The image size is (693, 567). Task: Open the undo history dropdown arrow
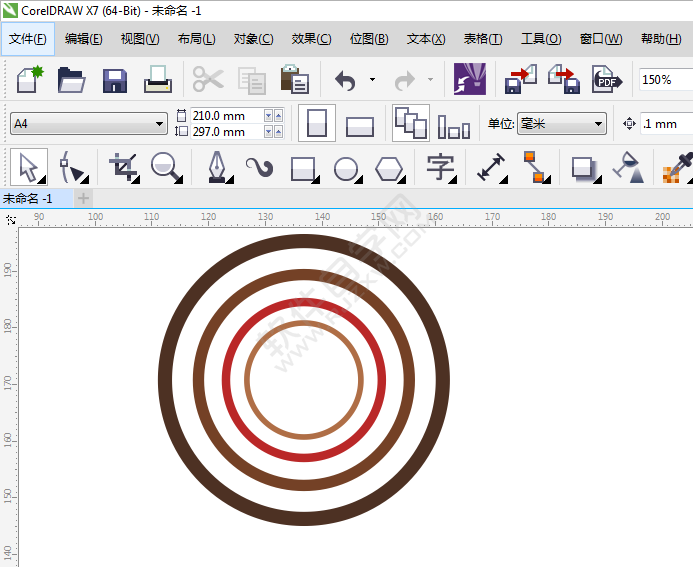(x=372, y=79)
